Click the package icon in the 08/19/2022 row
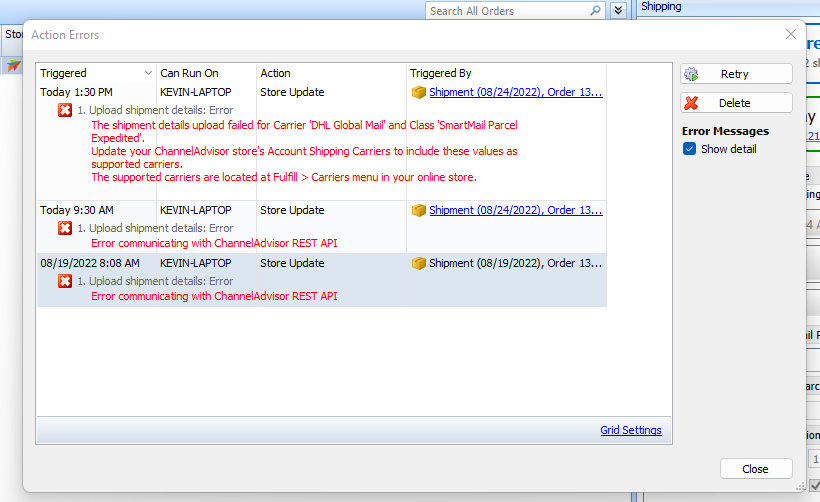Image resolution: width=820 pixels, height=502 pixels. (x=418, y=263)
